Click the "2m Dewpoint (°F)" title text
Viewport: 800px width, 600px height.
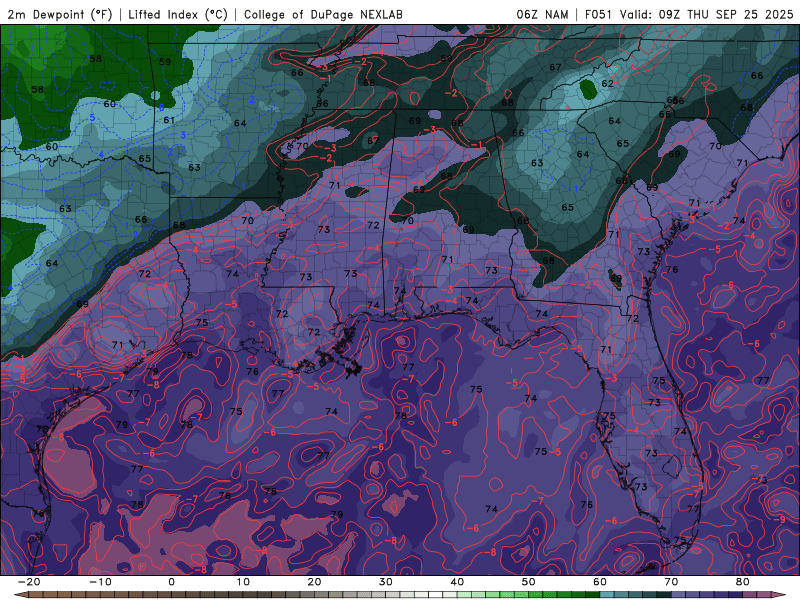pos(60,15)
